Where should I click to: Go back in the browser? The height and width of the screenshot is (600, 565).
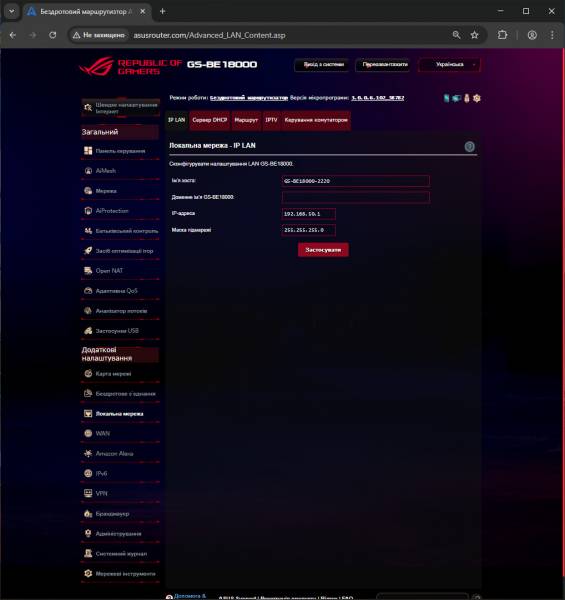pos(13,35)
